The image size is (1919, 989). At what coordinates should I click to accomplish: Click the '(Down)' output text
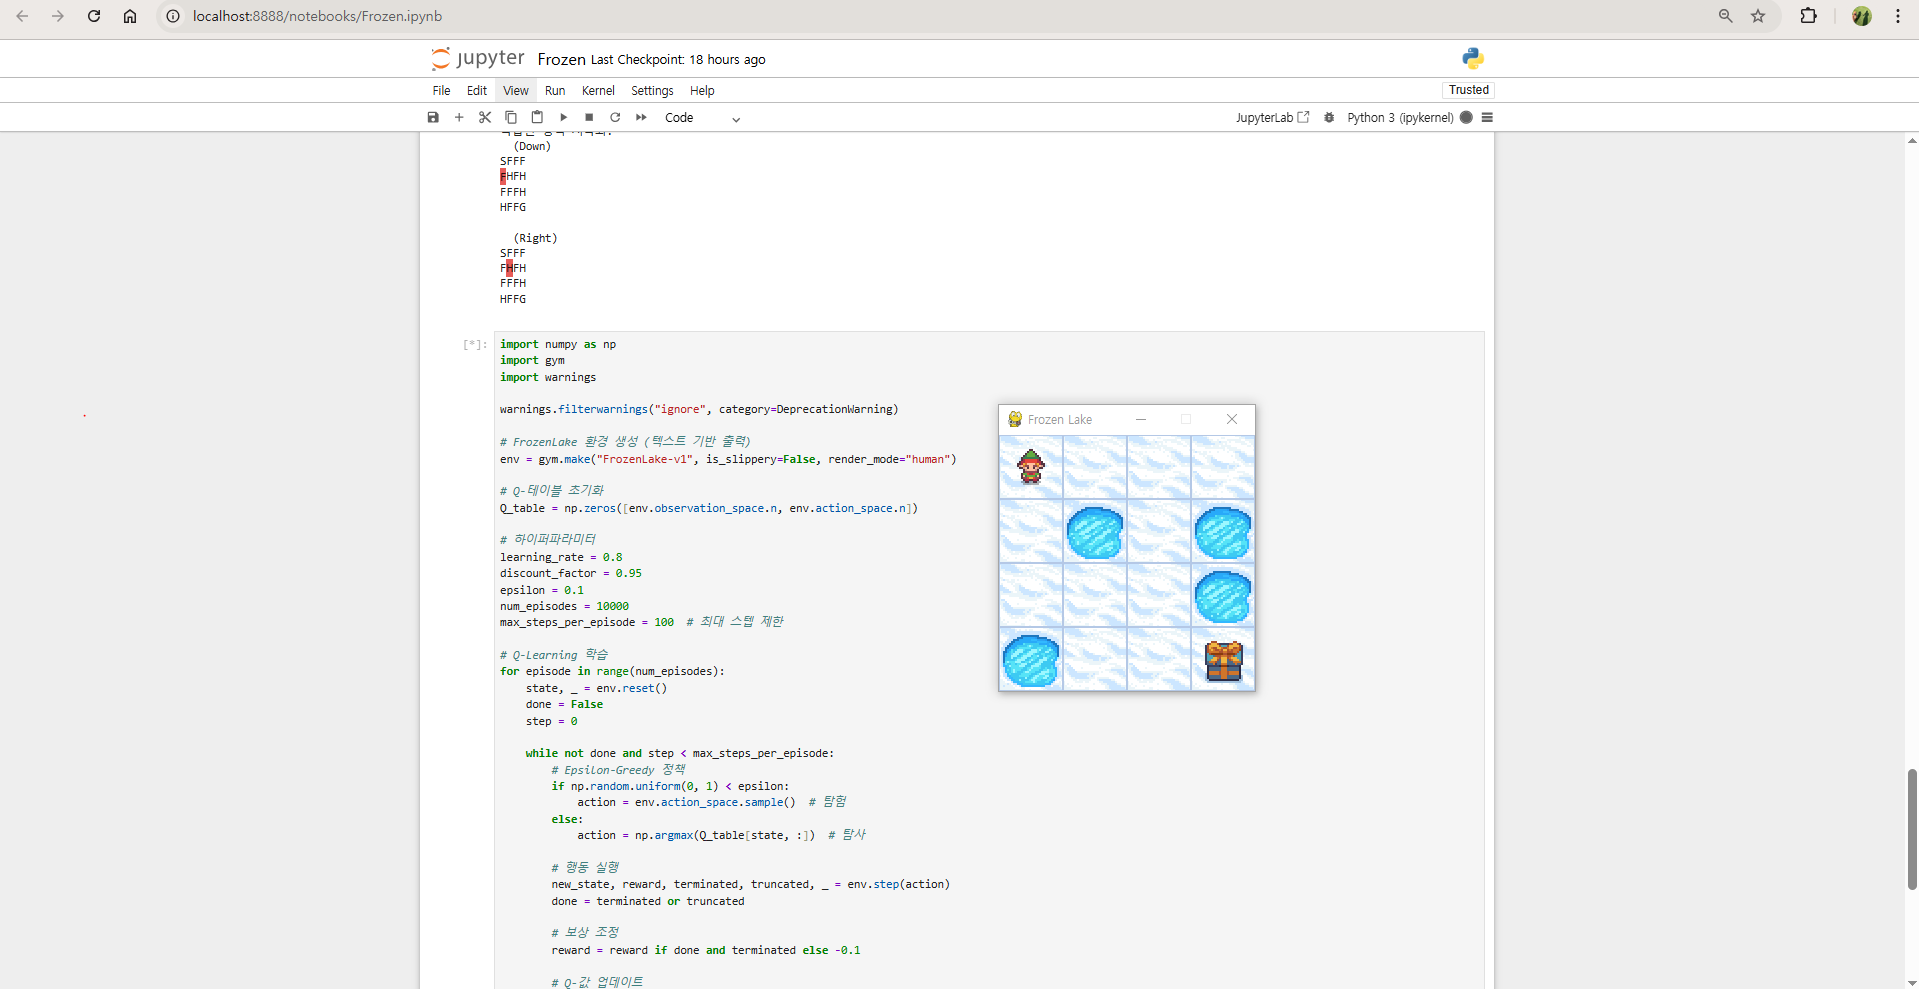click(532, 146)
